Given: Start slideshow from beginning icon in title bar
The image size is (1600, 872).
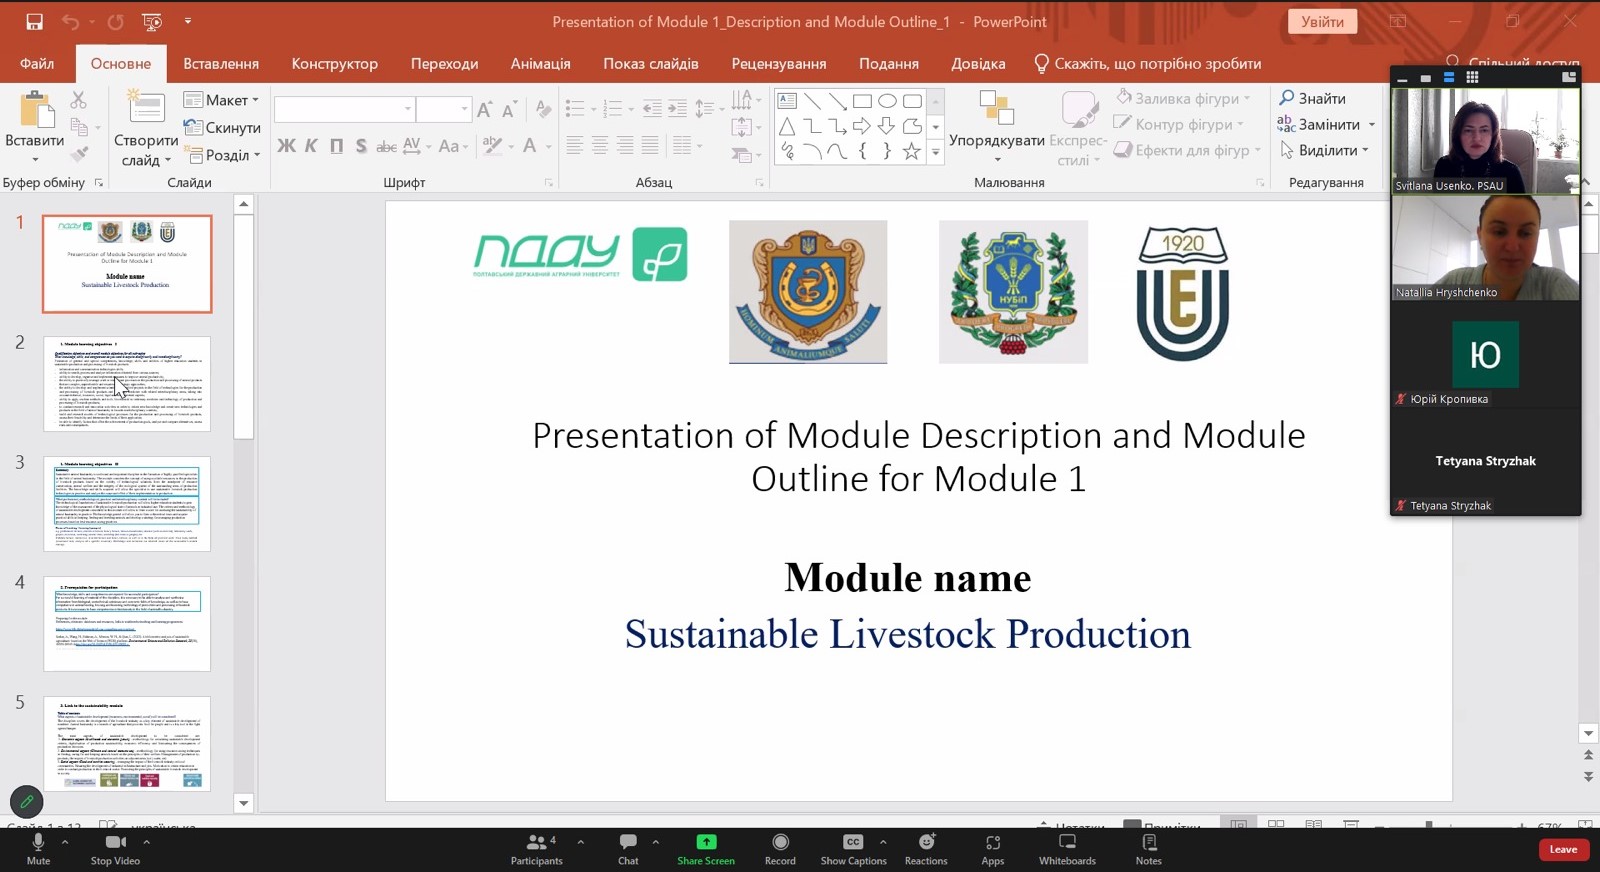Looking at the screenshot, I should 152,21.
